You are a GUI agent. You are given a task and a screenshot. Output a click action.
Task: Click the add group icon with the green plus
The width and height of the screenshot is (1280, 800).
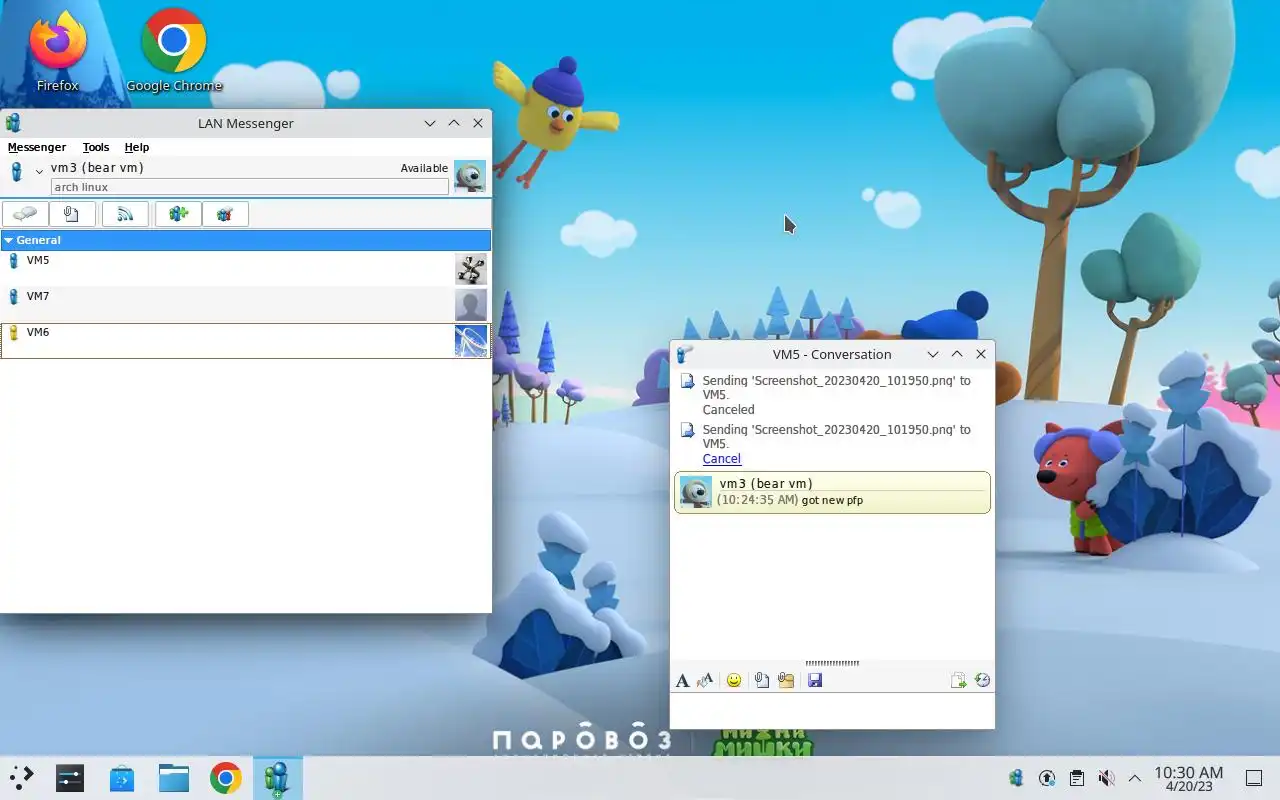pos(178,214)
